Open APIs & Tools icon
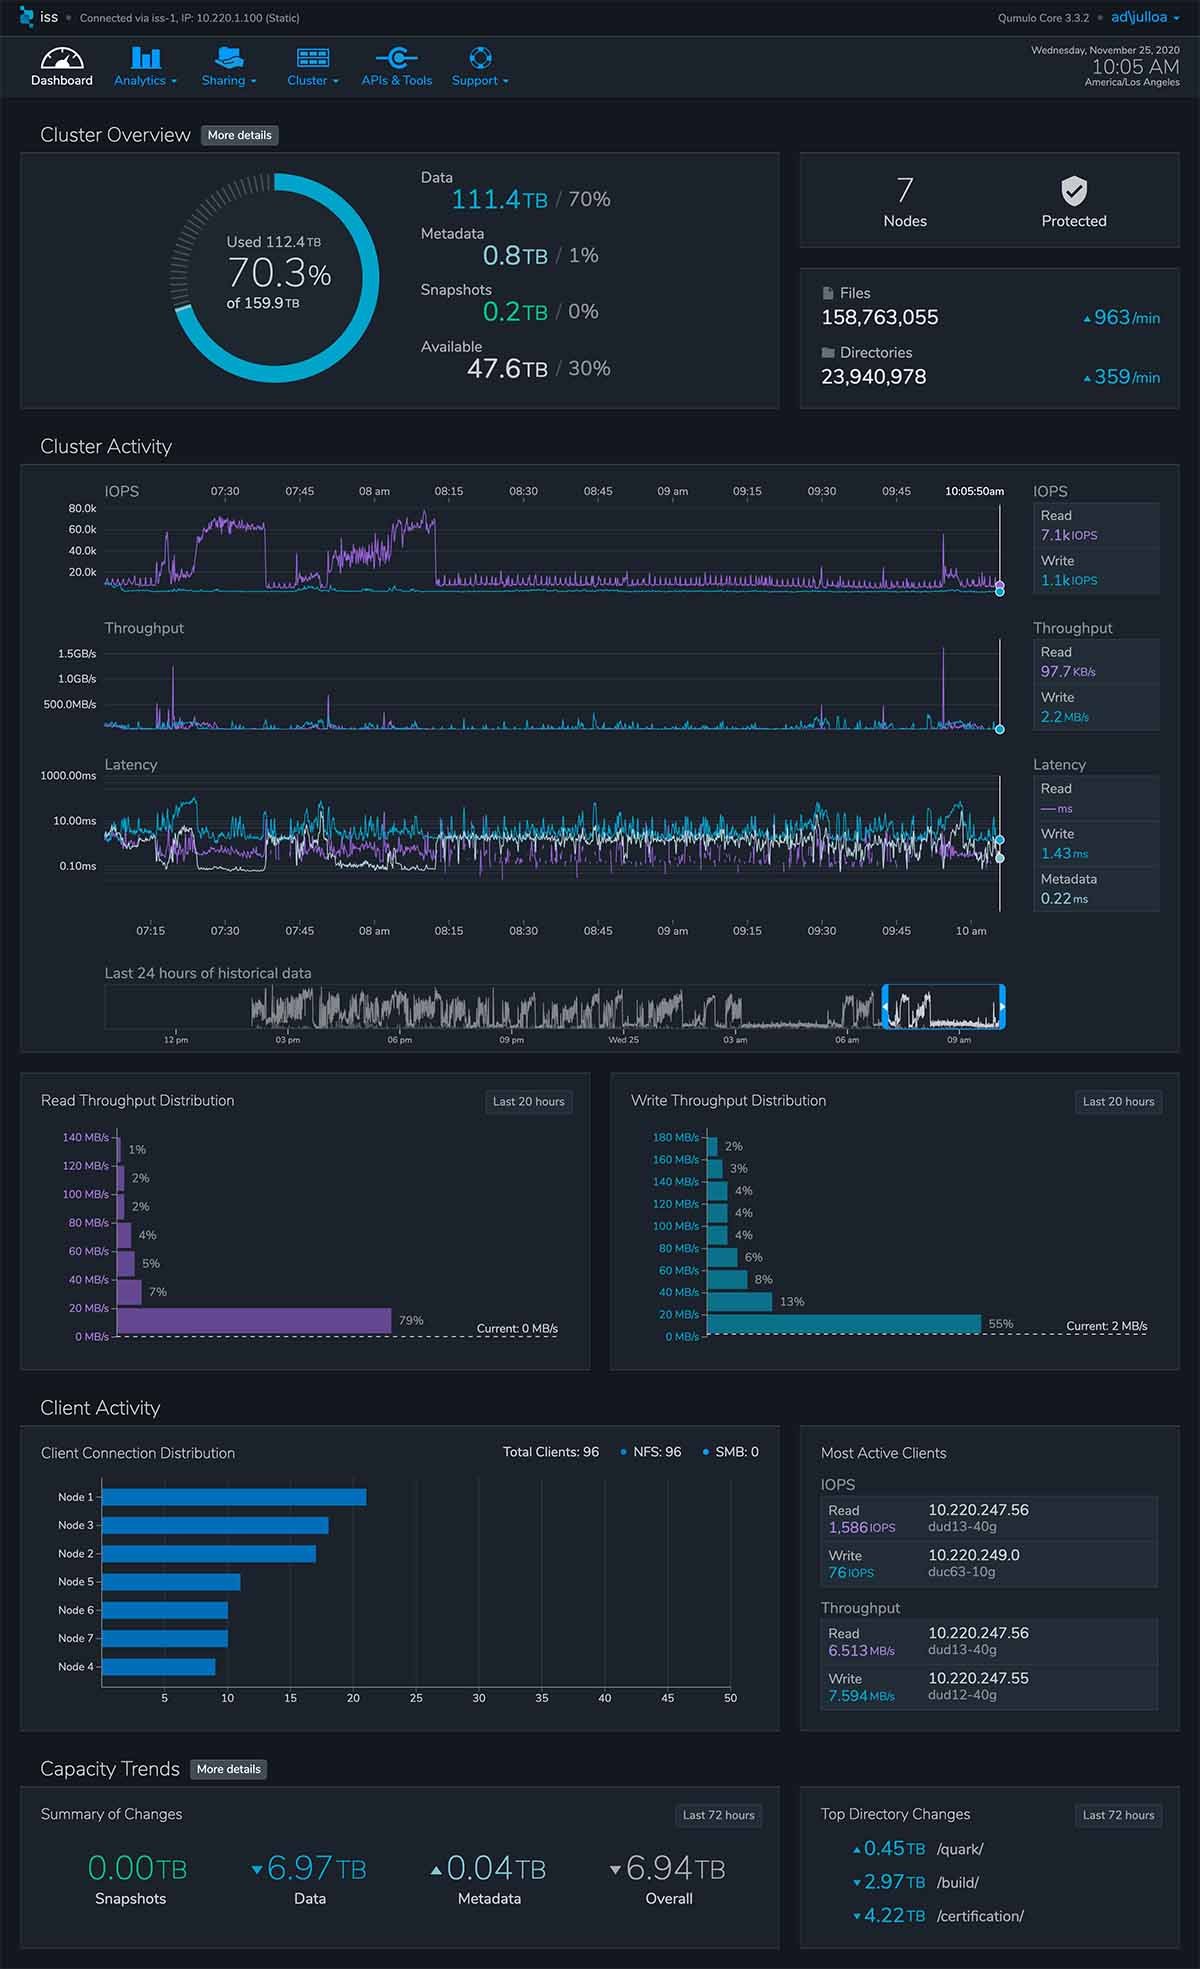 (x=396, y=58)
